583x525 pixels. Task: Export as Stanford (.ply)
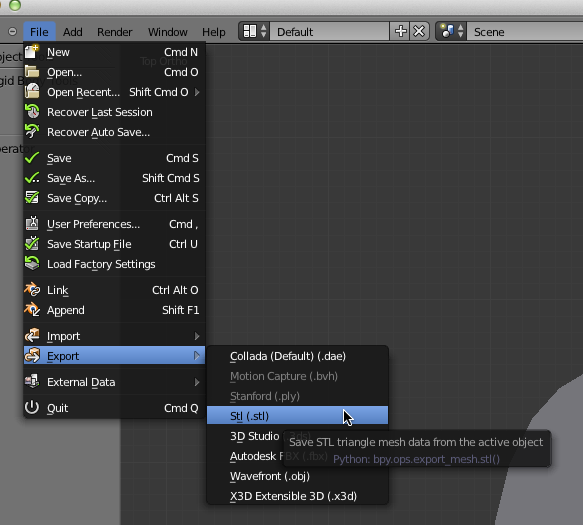tap(297, 396)
